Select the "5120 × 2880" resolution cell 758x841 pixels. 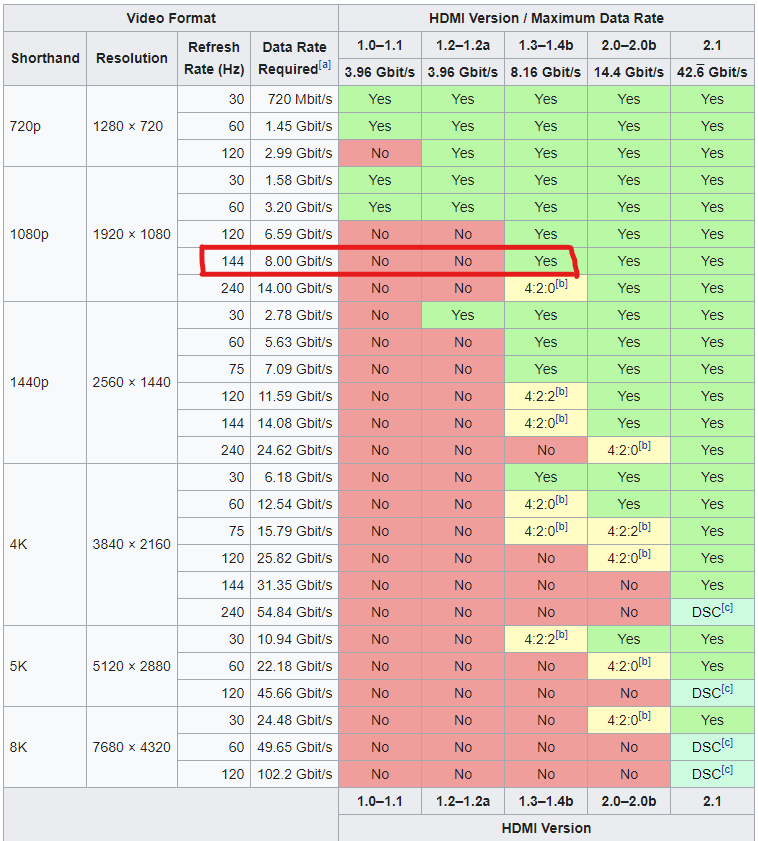click(x=132, y=666)
